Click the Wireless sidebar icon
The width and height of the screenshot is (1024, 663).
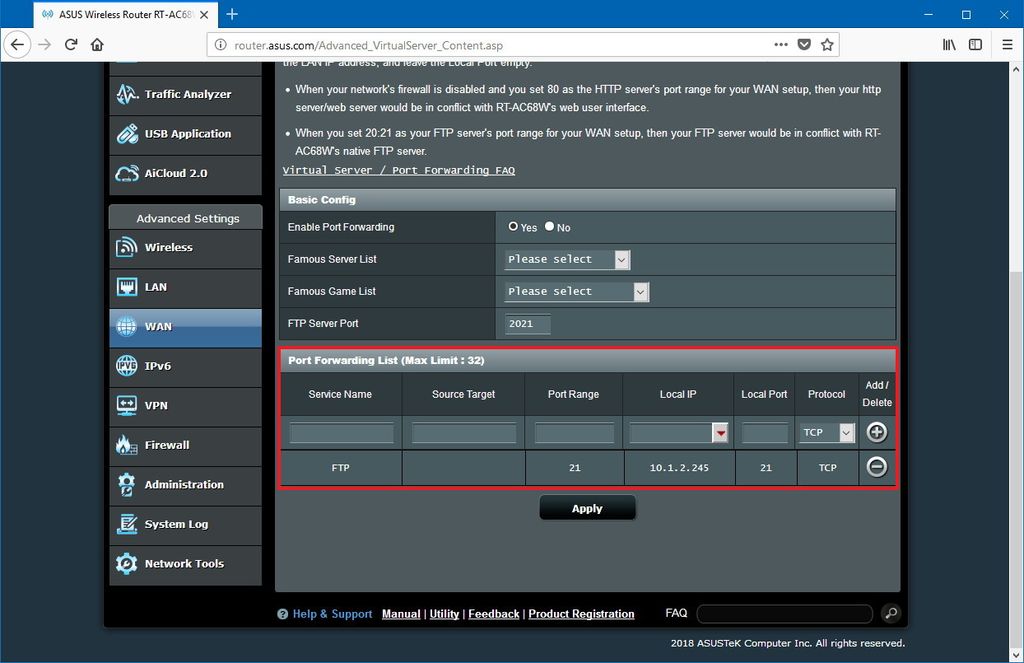click(127, 248)
